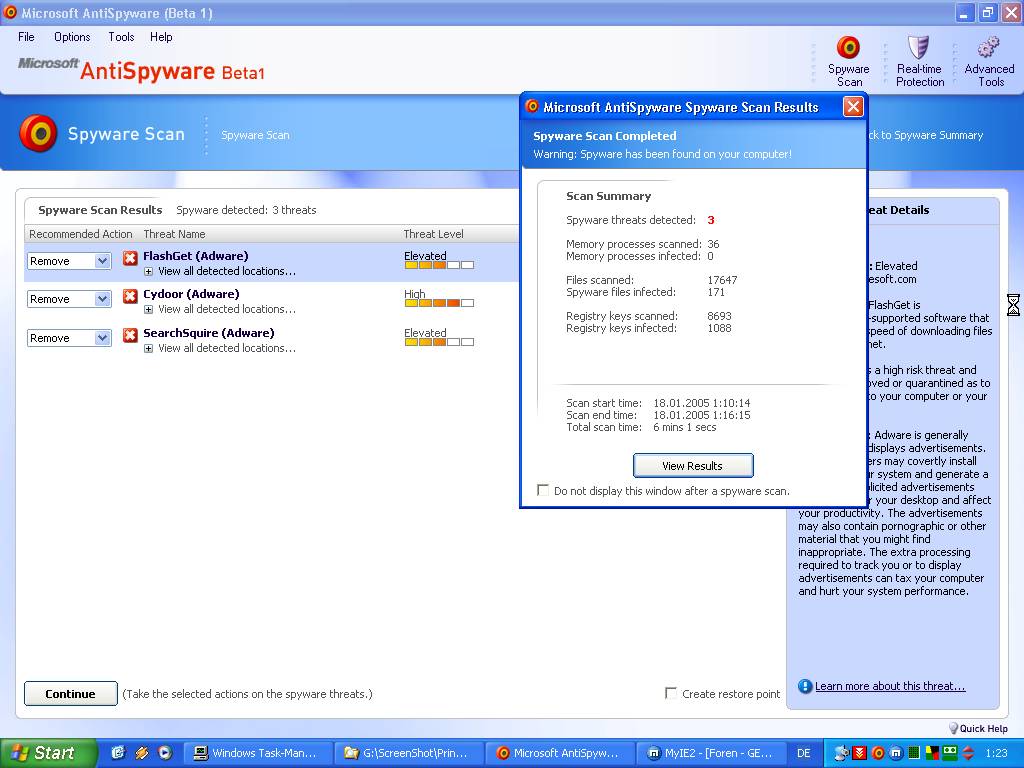Enable Create restore point checkbox
The height and width of the screenshot is (768, 1024).
(671, 693)
